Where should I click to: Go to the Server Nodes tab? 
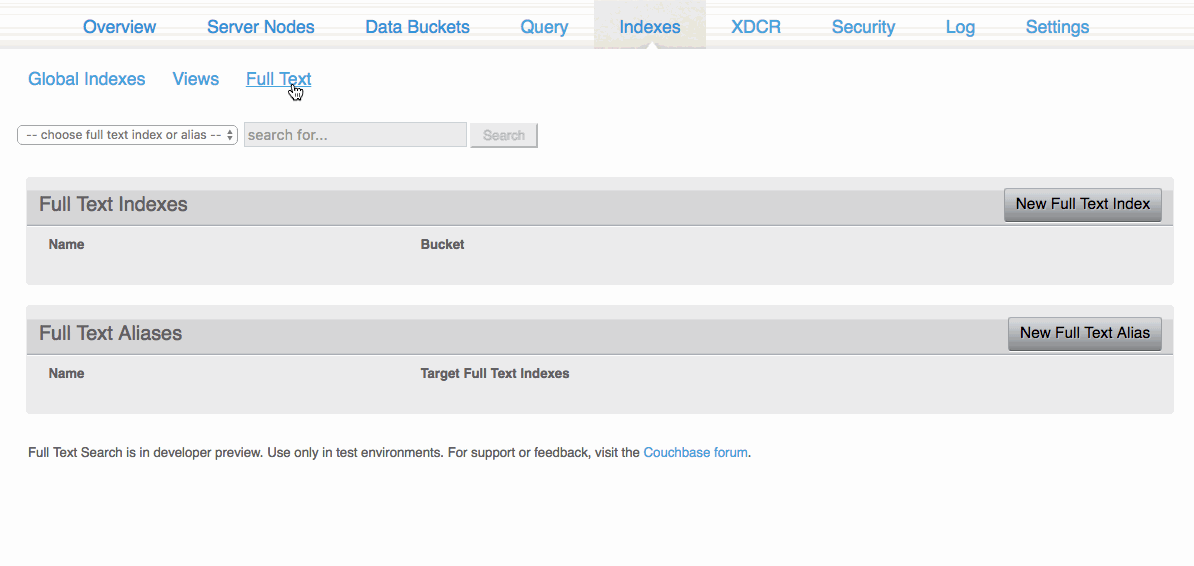click(x=260, y=27)
